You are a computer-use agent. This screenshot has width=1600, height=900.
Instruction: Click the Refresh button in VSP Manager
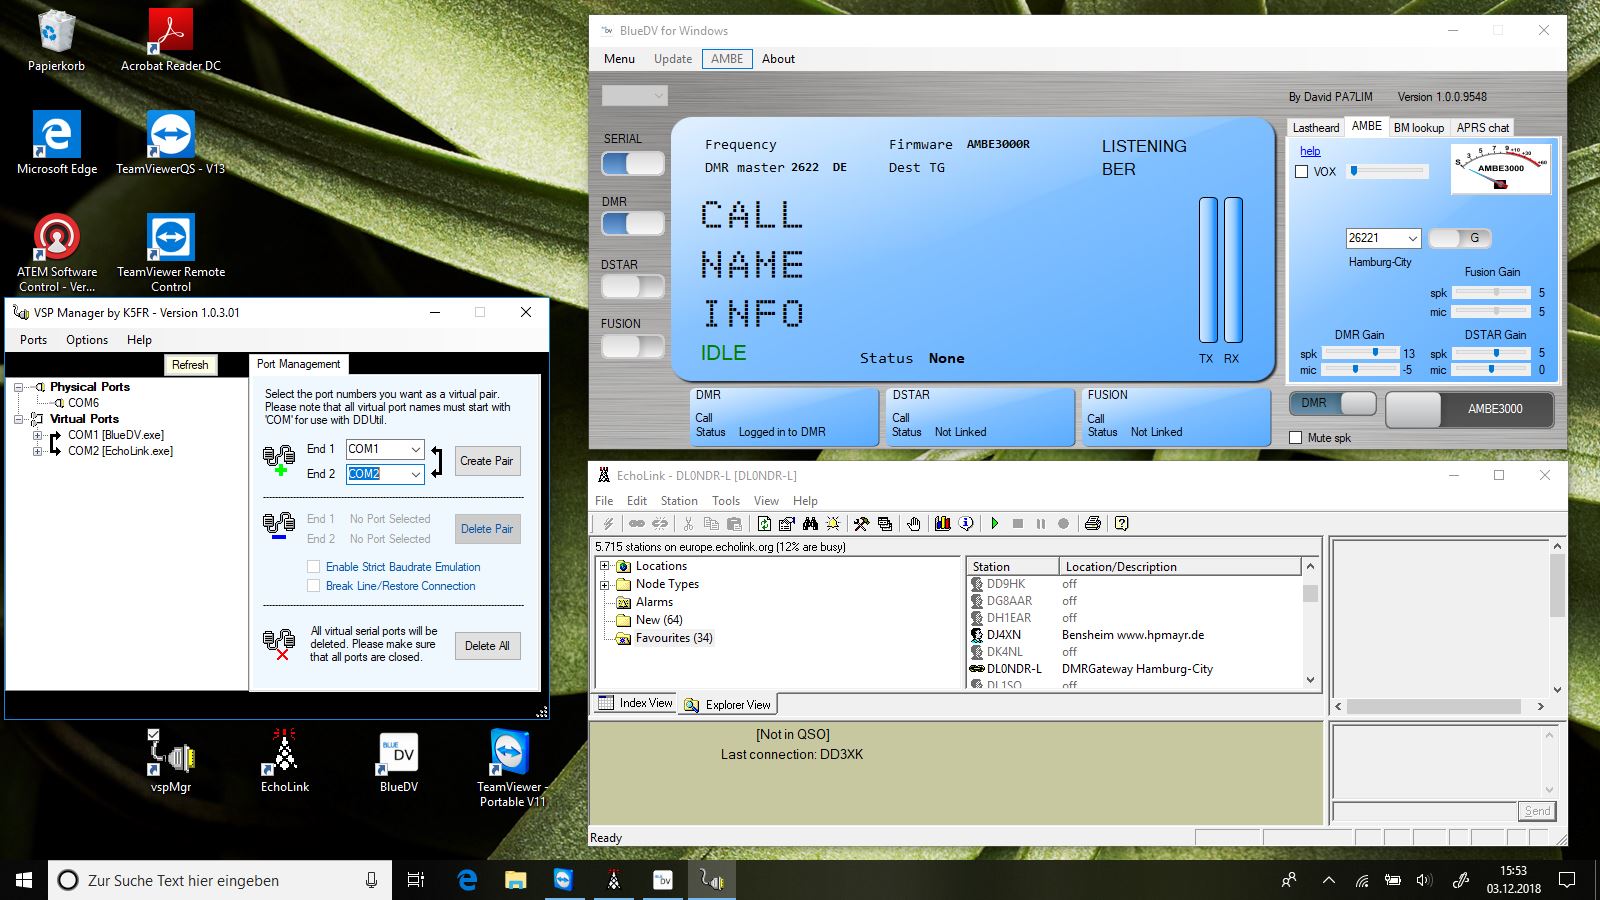(190, 365)
